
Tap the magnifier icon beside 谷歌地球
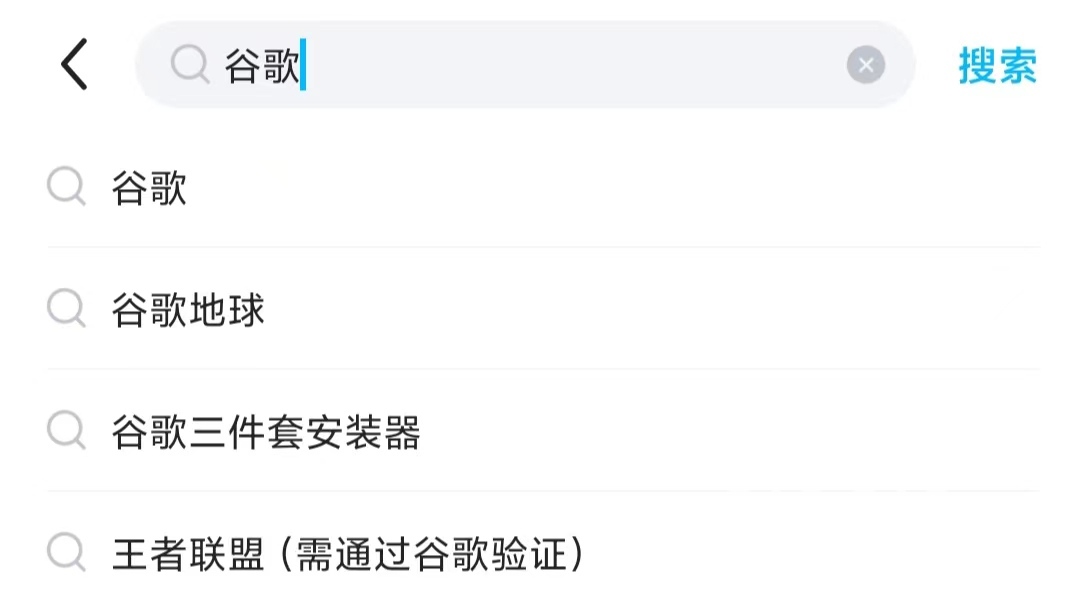pos(66,310)
